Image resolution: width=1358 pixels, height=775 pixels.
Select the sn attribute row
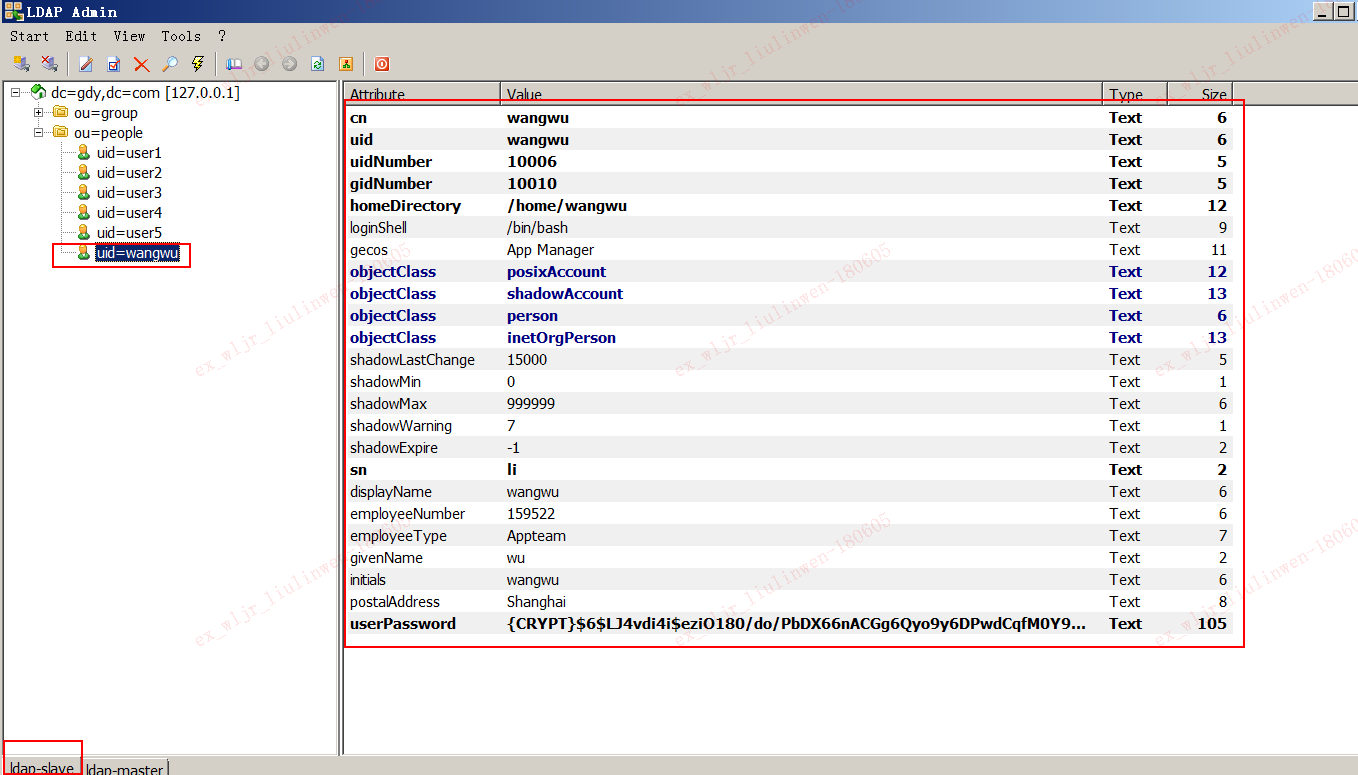788,469
